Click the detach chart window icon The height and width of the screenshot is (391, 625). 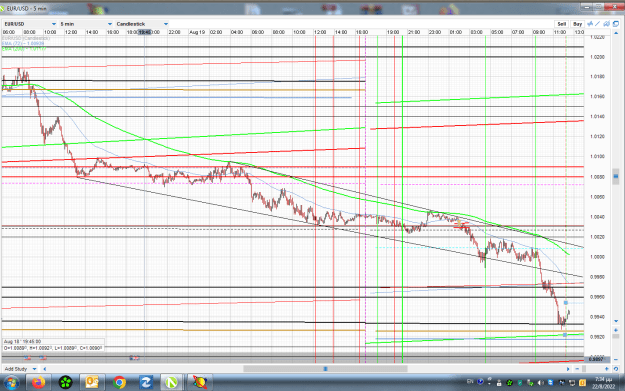616,24
